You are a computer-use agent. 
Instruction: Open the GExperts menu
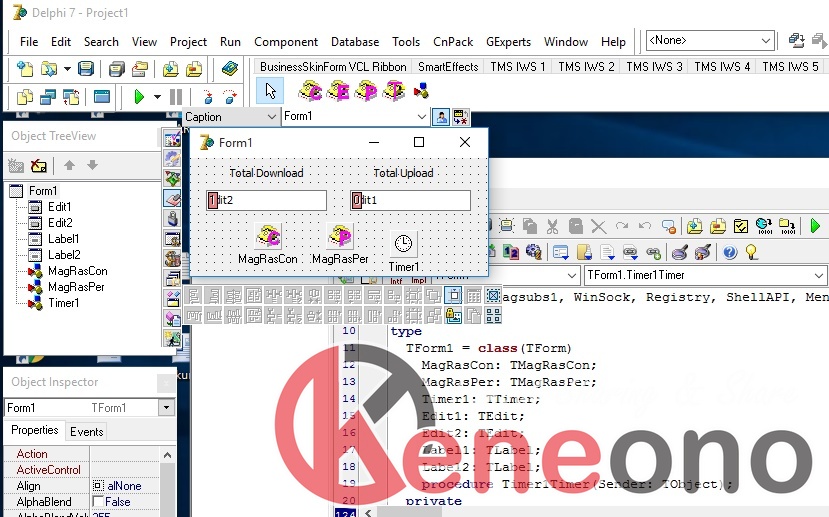point(508,42)
